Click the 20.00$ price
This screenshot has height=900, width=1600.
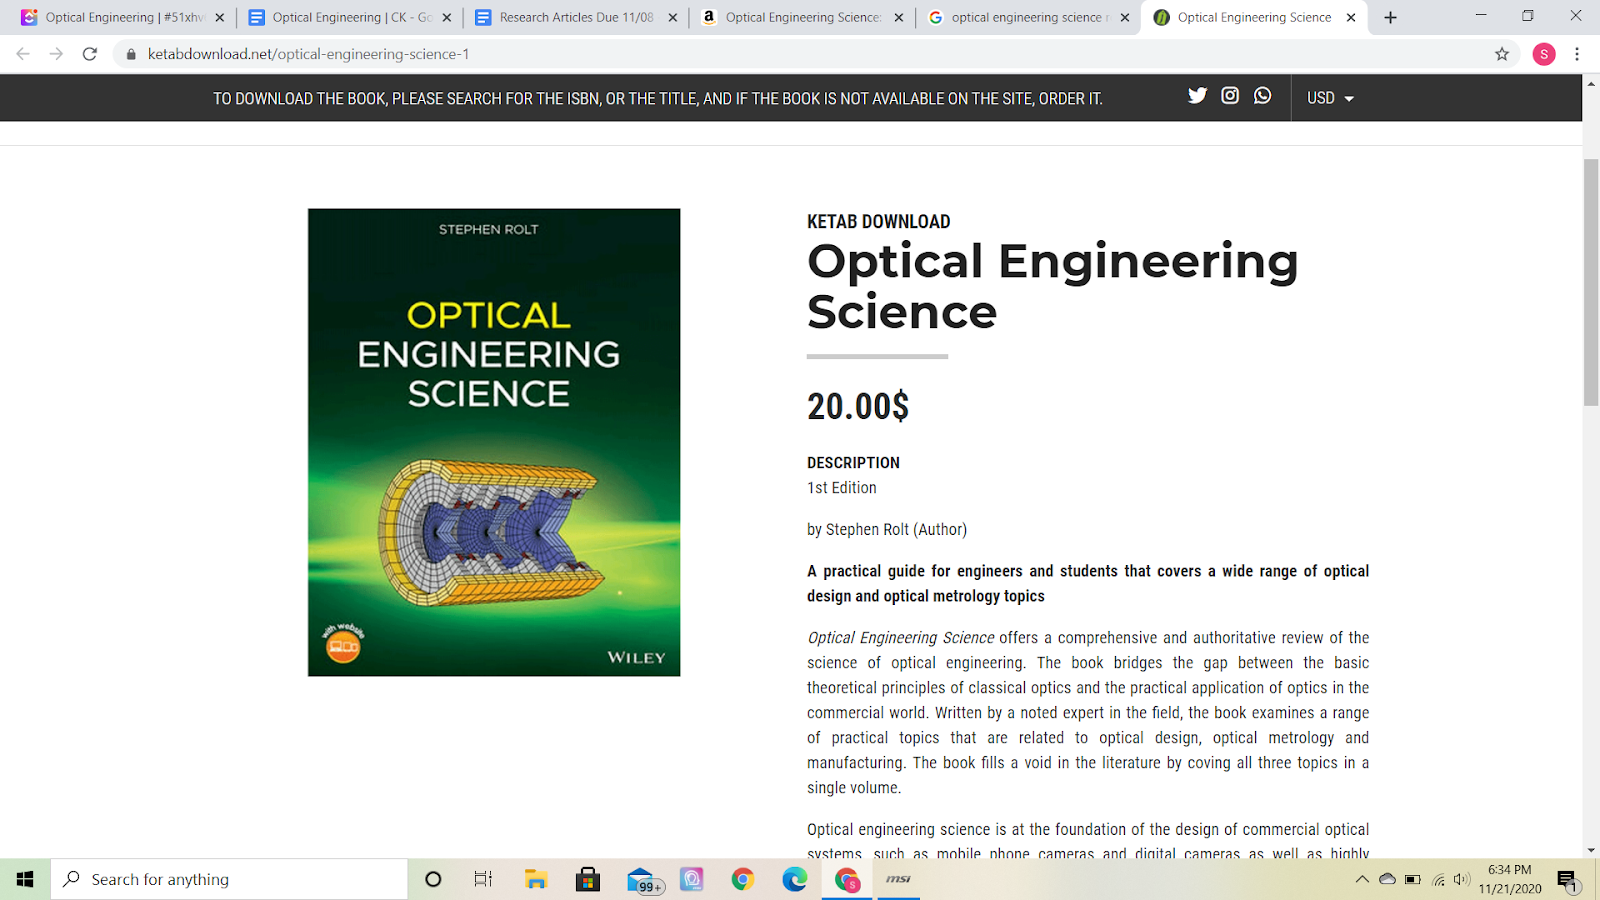pos(858,407)
